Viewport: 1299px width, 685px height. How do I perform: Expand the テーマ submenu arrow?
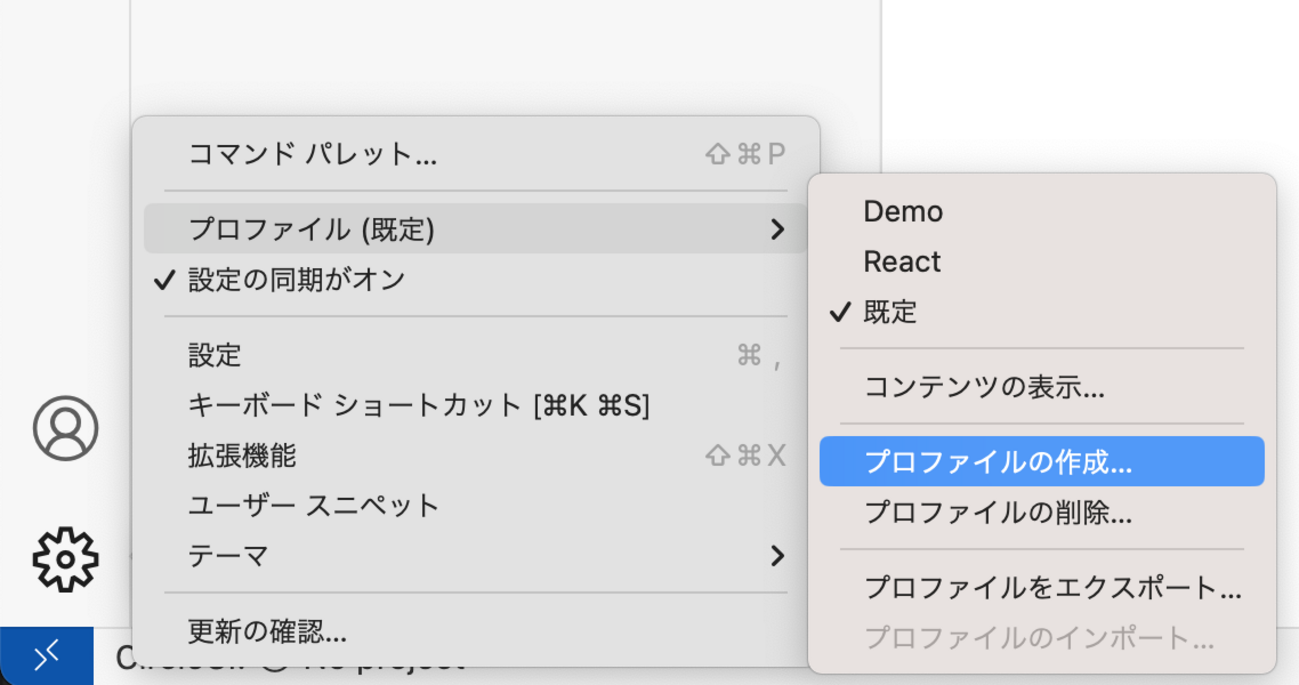click(777, 556)
